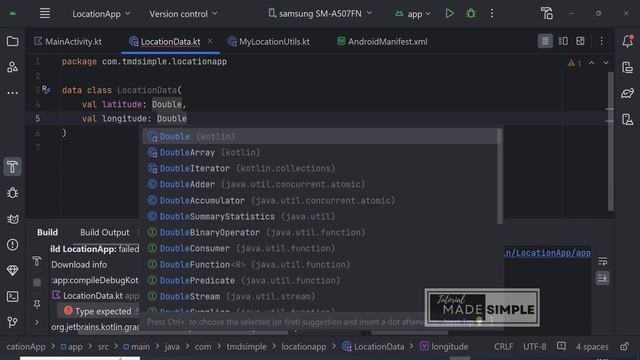Change the 4 spaces indent setting
Viewport: 640px width, 360px height.
(592, 347)
